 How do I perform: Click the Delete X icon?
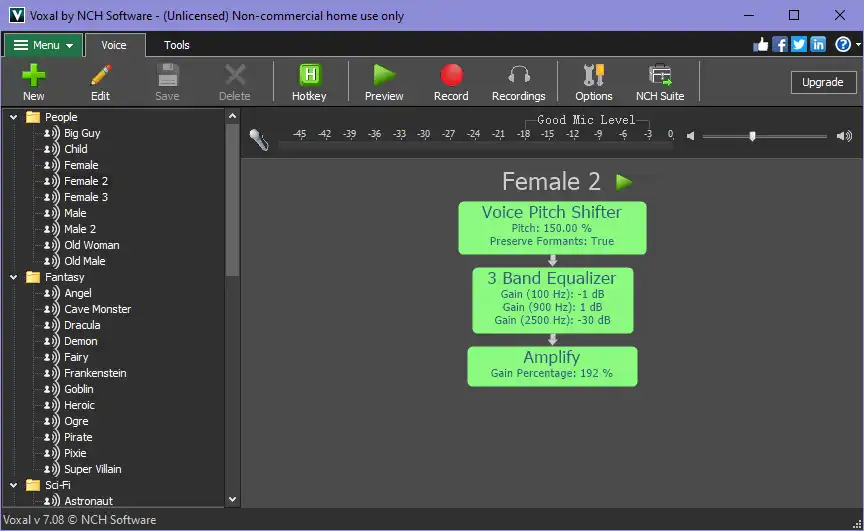[235, 75]
